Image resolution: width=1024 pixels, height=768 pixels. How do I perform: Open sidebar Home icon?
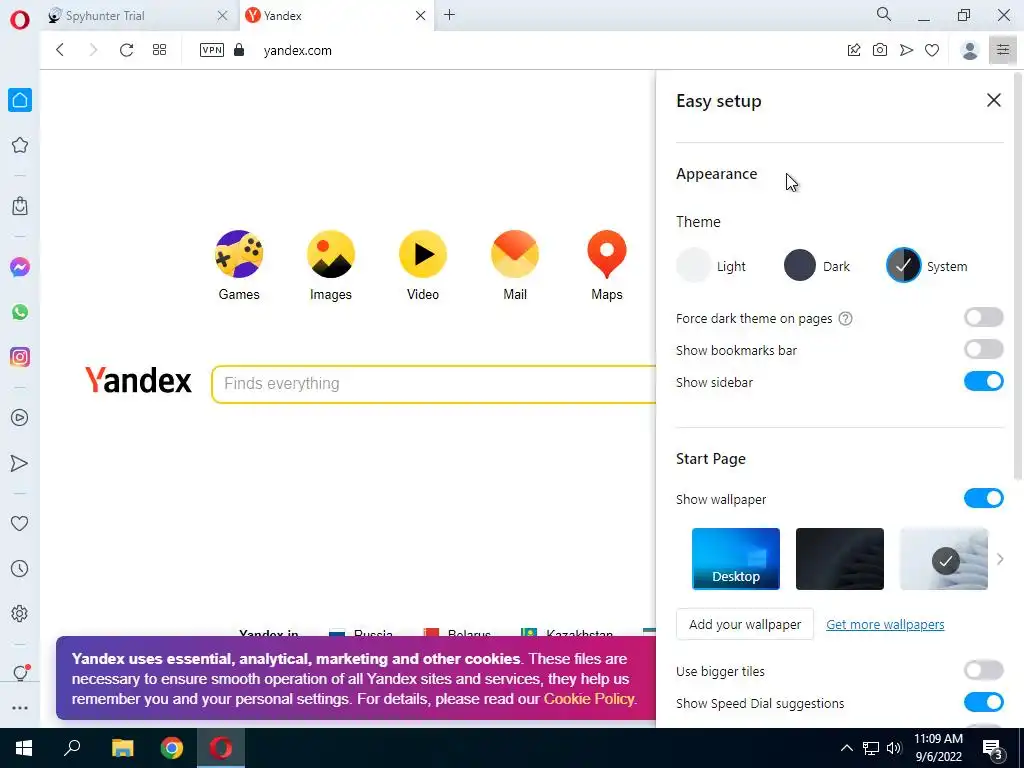[20, 100]
